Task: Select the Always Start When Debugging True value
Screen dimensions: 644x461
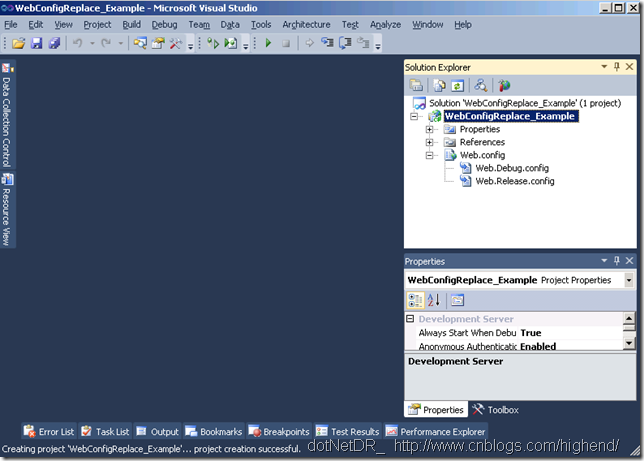Action: pyautogui.click(x=531, y=333)
